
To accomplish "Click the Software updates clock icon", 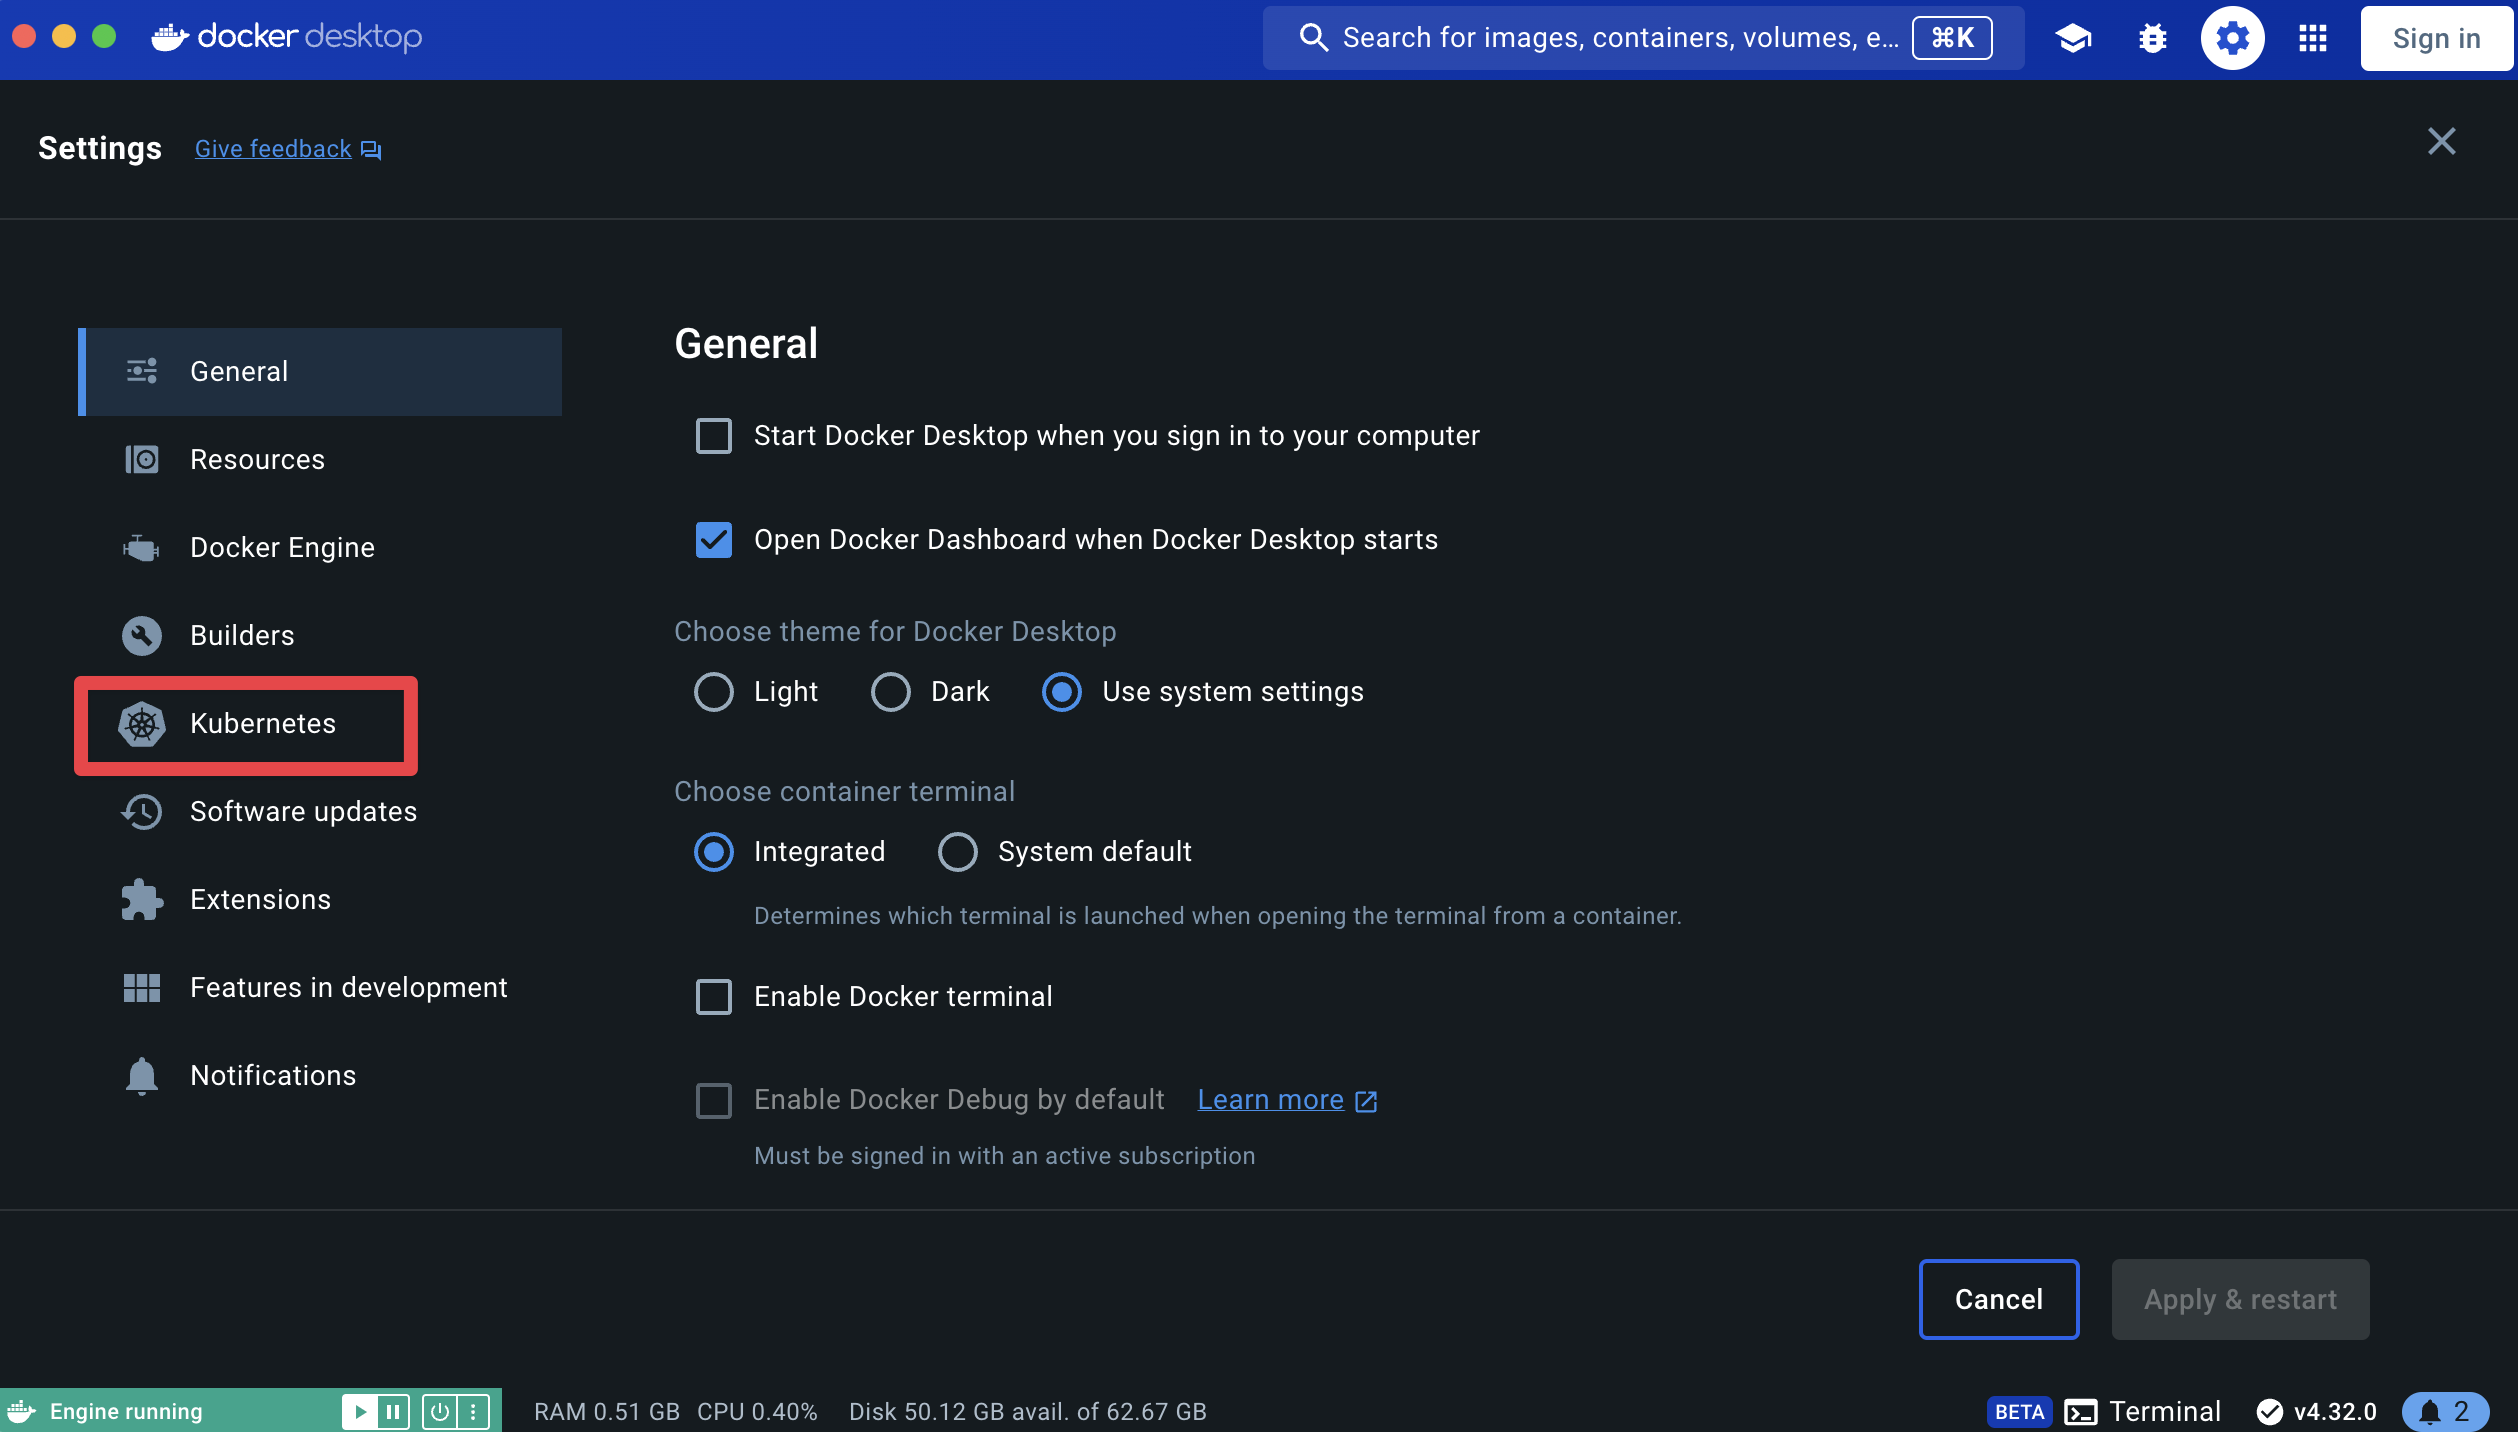I will tap(141, 811).
